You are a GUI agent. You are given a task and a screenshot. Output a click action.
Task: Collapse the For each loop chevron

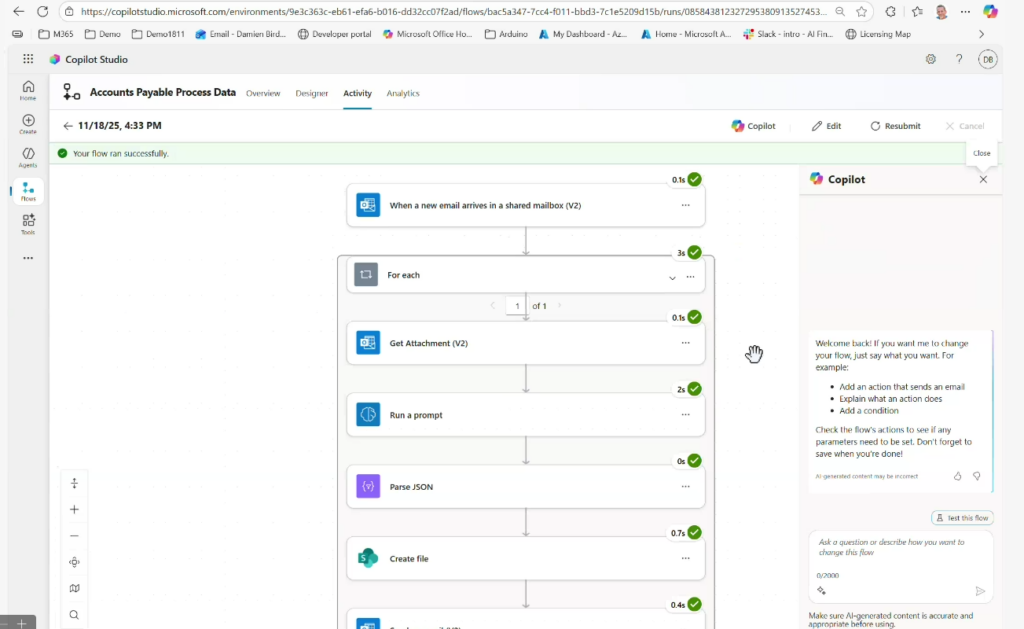tap(672, 278)
